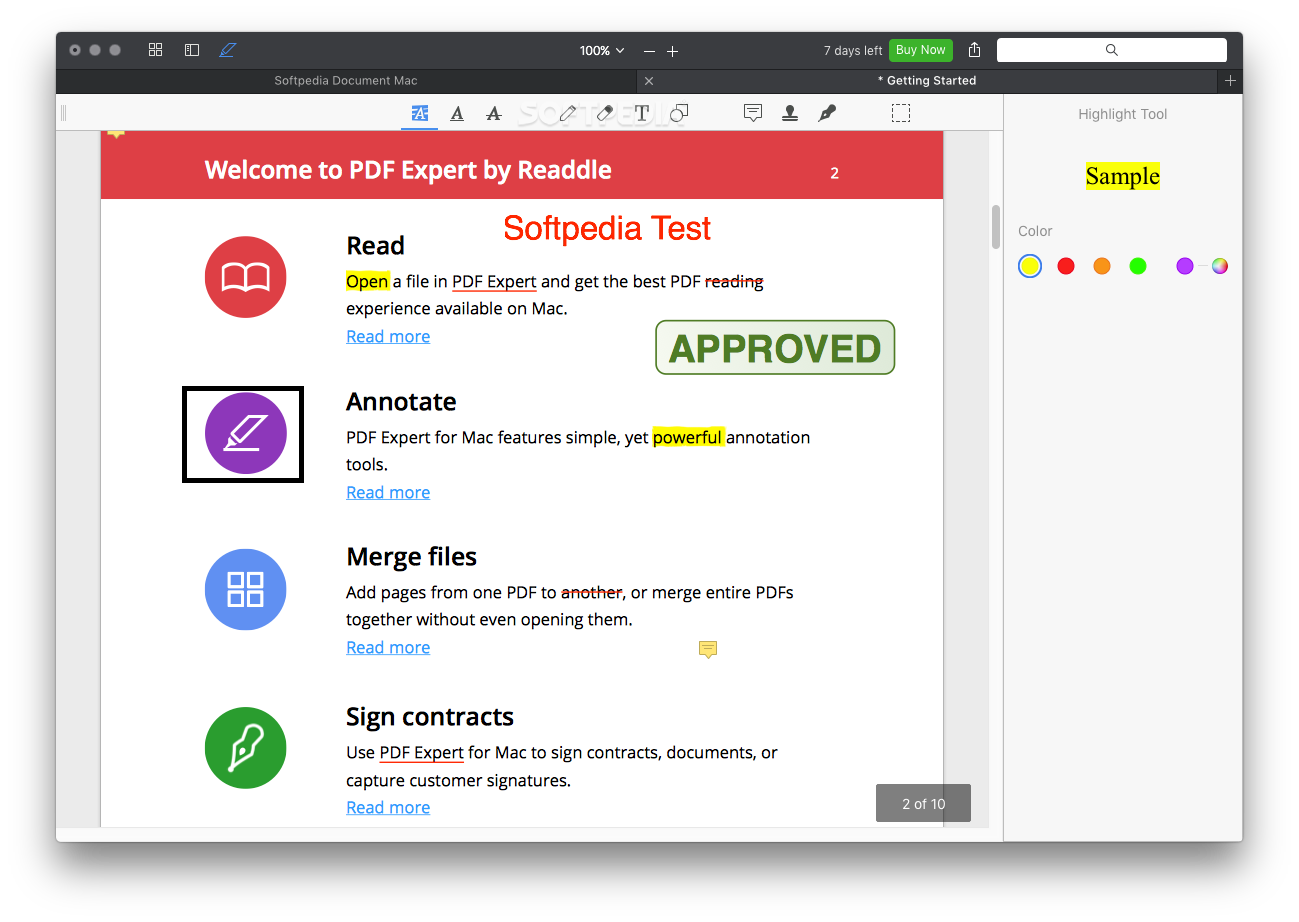Select the Getting Started tab
Viewport: 1299px width, 922px height.
point(928,80)
